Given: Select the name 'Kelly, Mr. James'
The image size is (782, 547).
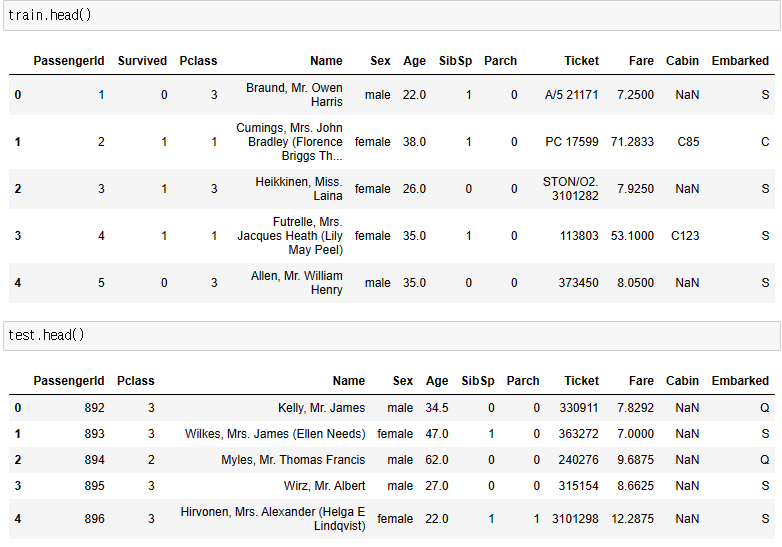Looking at the screenshot, I should tap(322, 408).
